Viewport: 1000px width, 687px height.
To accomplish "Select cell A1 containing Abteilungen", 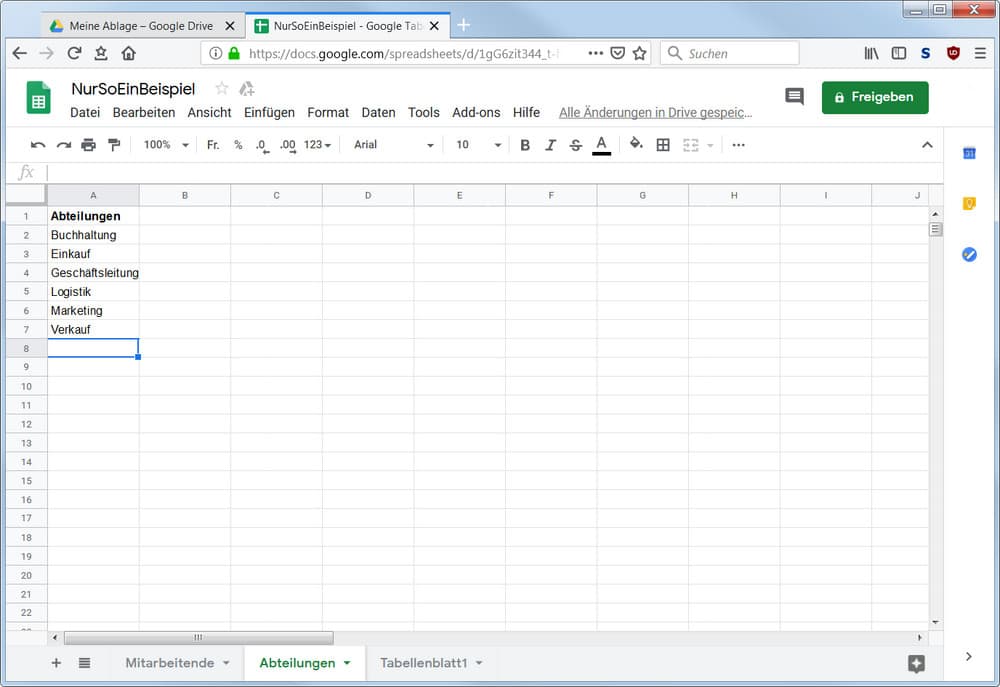I will pos(93,216).
